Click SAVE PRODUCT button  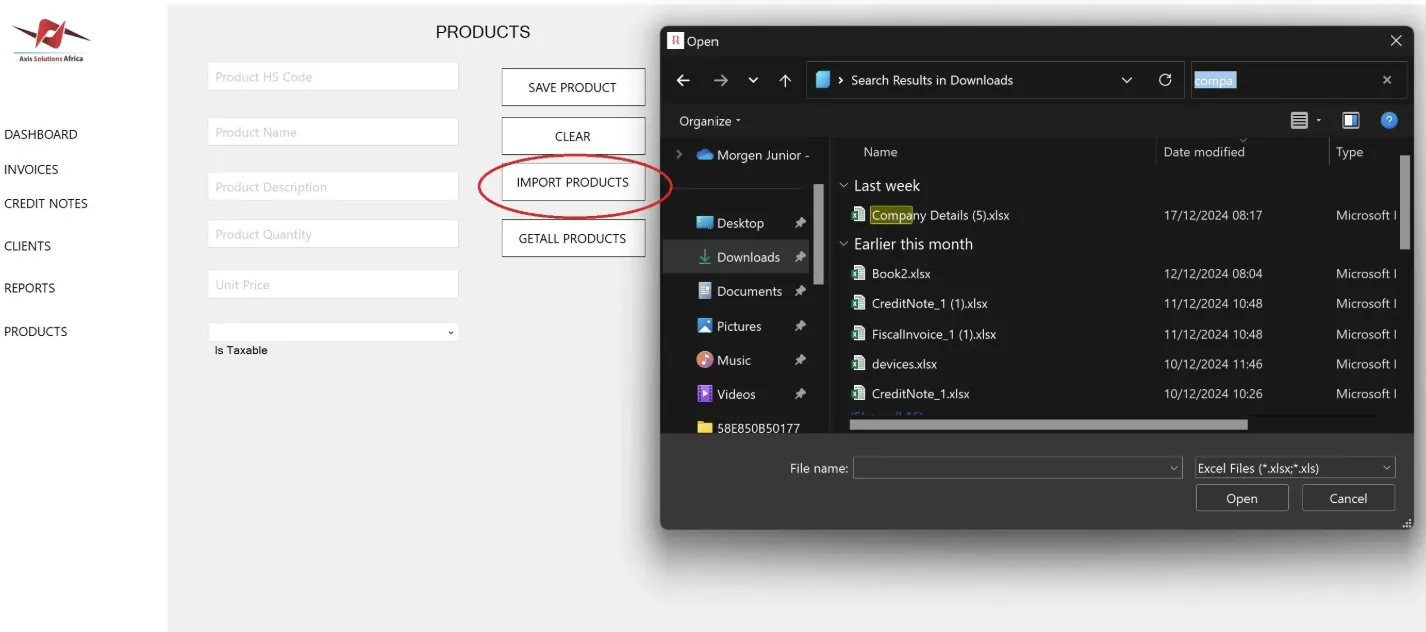573,87
